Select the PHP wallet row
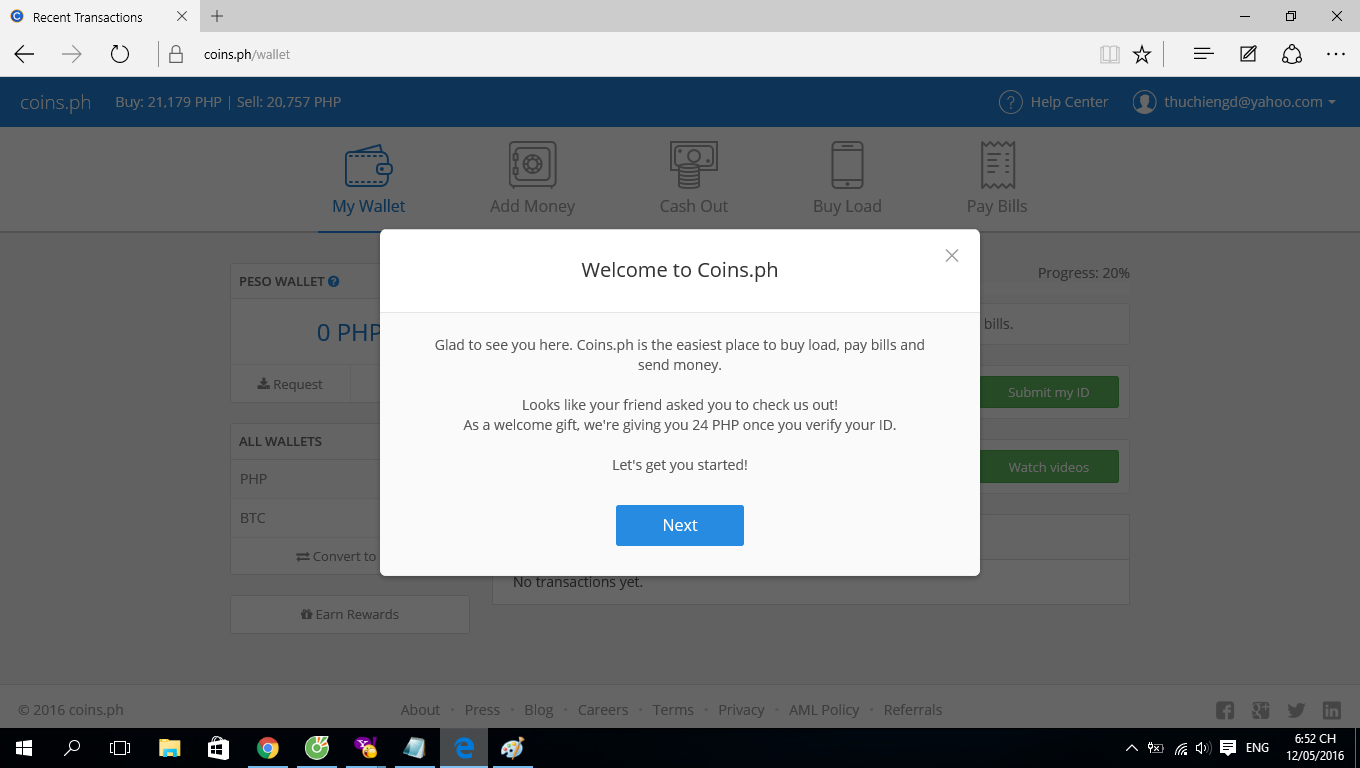This screenshot has width=1360, height=768. point(305,479)
